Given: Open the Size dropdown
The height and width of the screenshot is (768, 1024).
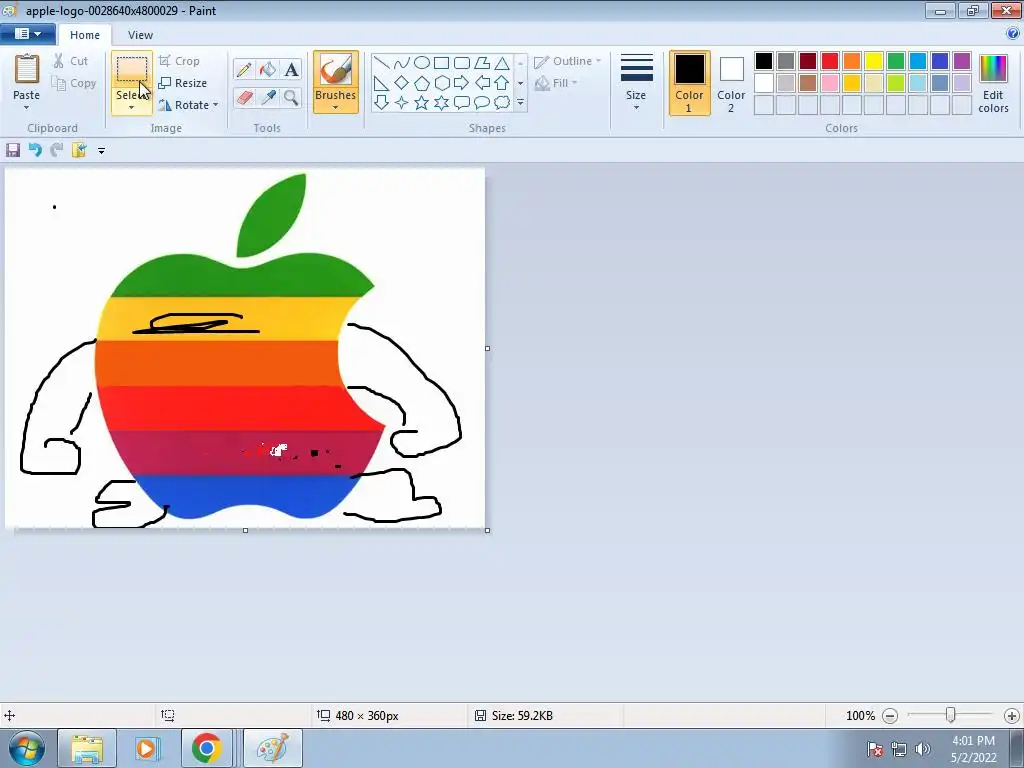Looking at the screenshot, I should click(636, 83).
